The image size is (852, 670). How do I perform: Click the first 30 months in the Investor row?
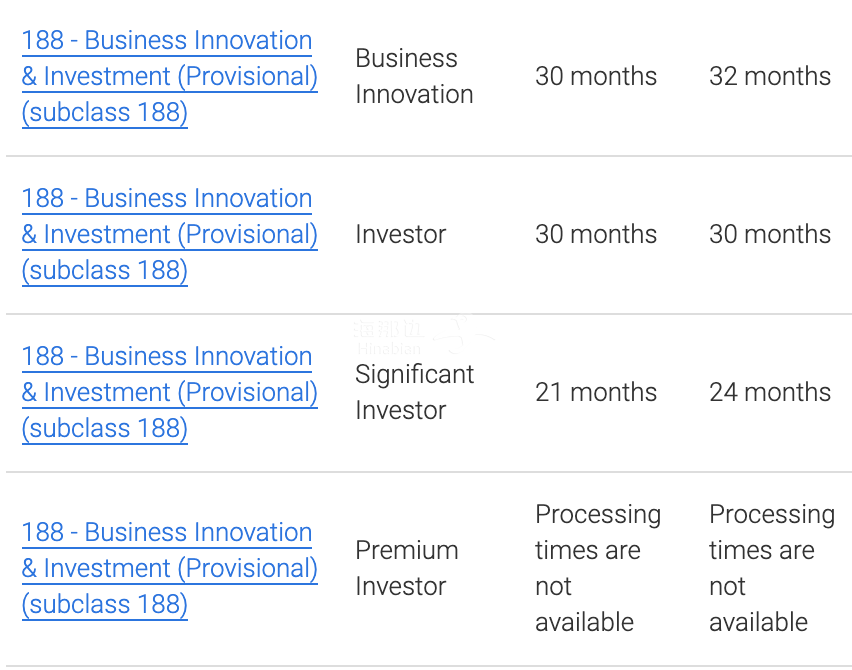[596, 234]
